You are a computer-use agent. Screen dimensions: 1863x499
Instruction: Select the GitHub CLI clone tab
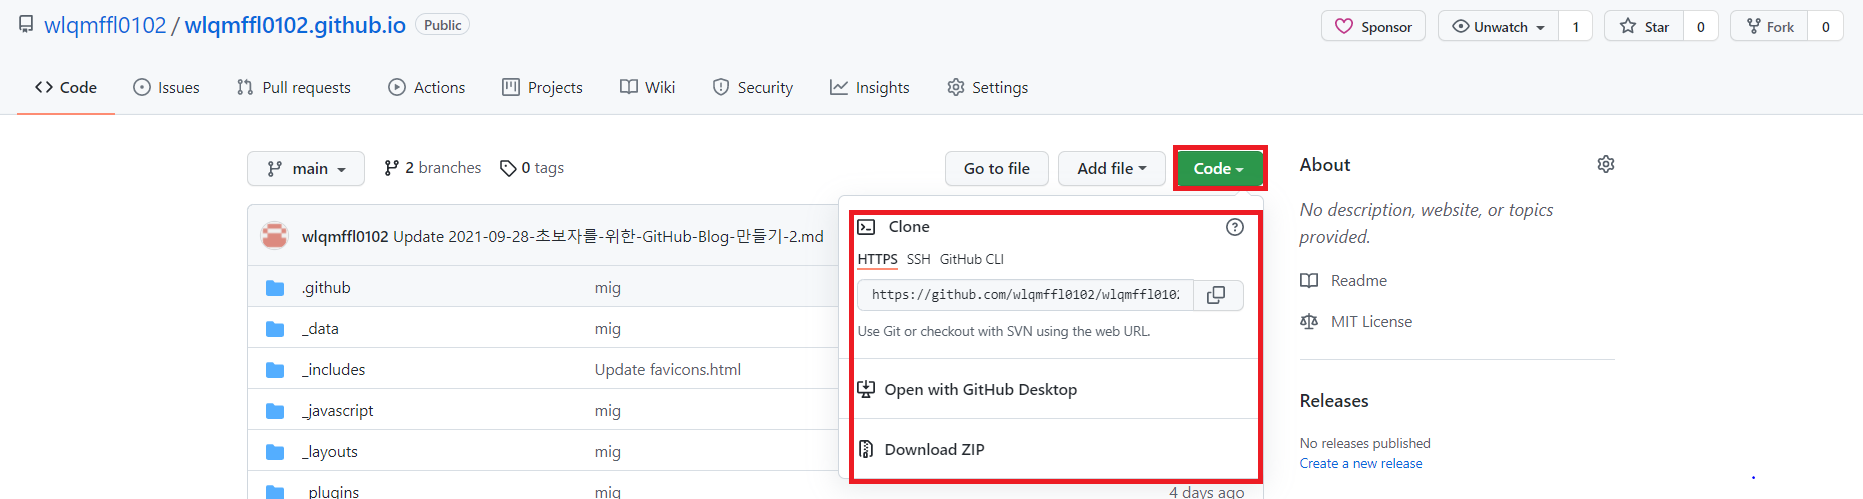[x=971, y=259]
